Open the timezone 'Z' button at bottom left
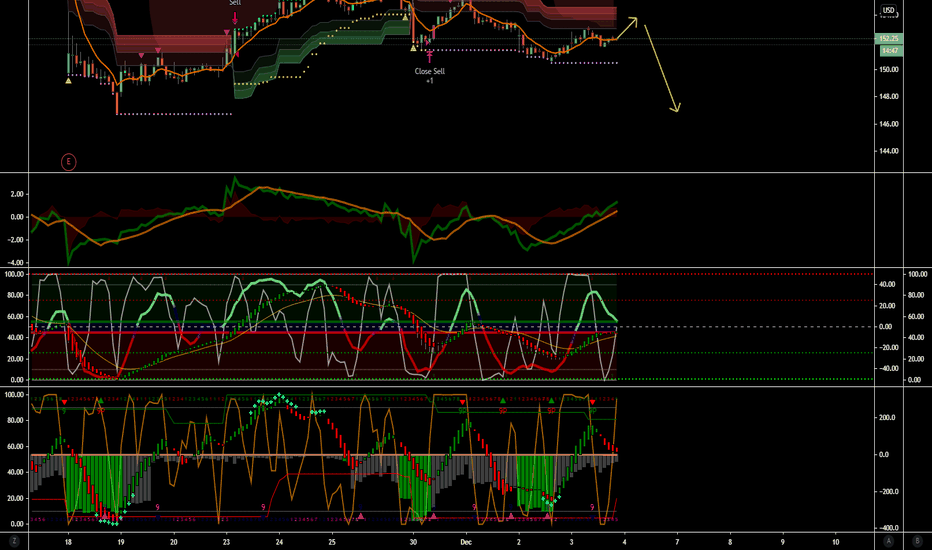Screen dimensions: 932x550 (x=14, y=541)
